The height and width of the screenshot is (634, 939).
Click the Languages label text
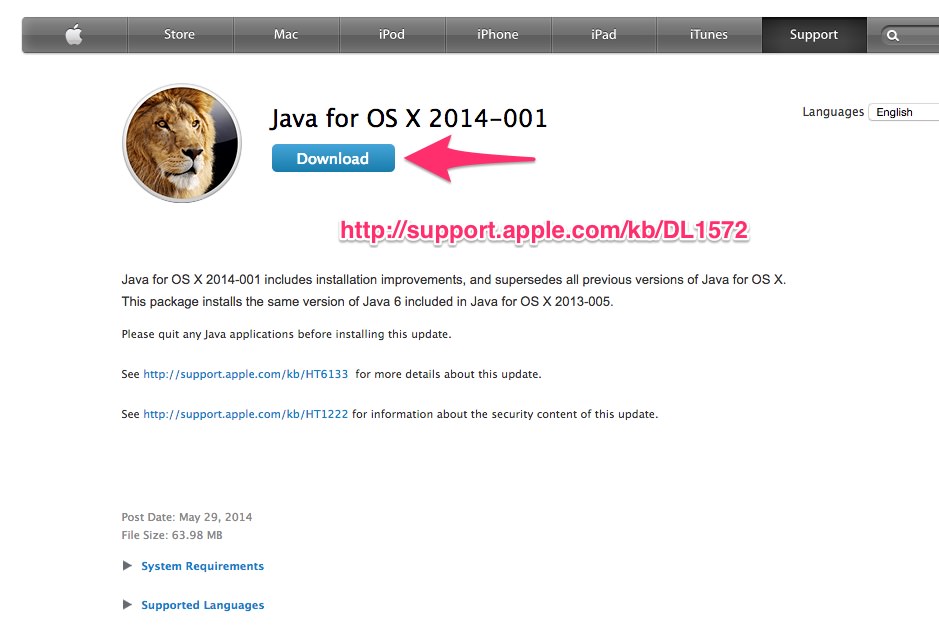point(833,112)
